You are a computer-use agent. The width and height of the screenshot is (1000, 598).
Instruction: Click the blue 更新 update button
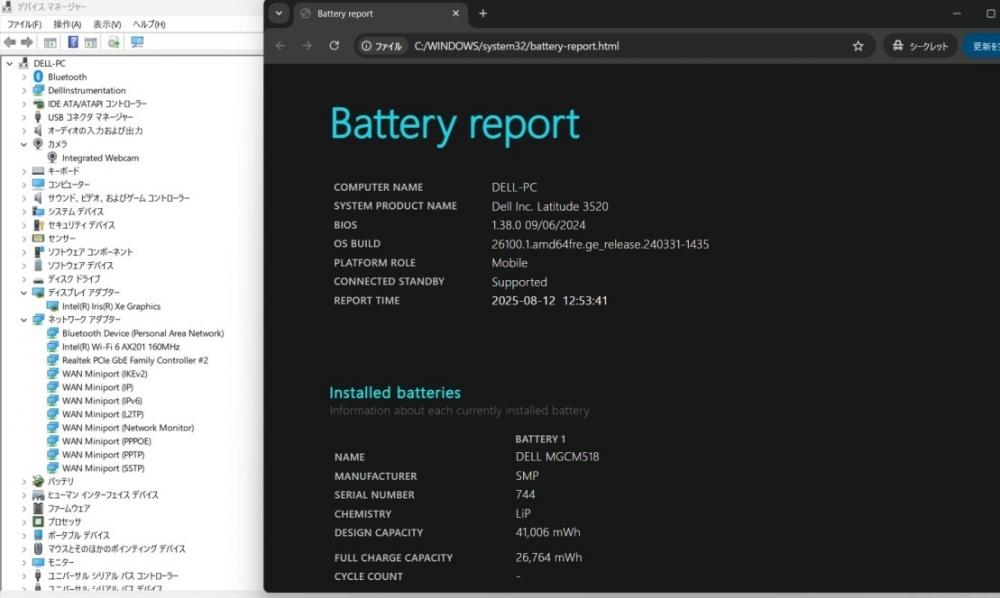pos(982,46)
